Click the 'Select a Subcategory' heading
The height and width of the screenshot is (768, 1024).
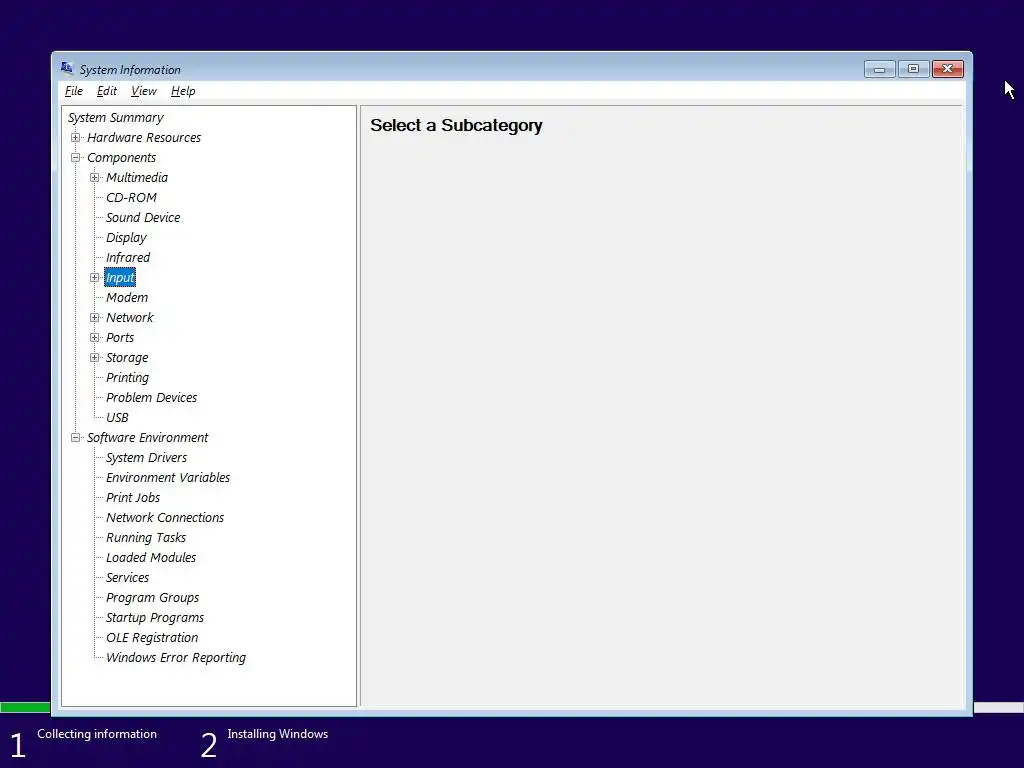tap(456, 125)
